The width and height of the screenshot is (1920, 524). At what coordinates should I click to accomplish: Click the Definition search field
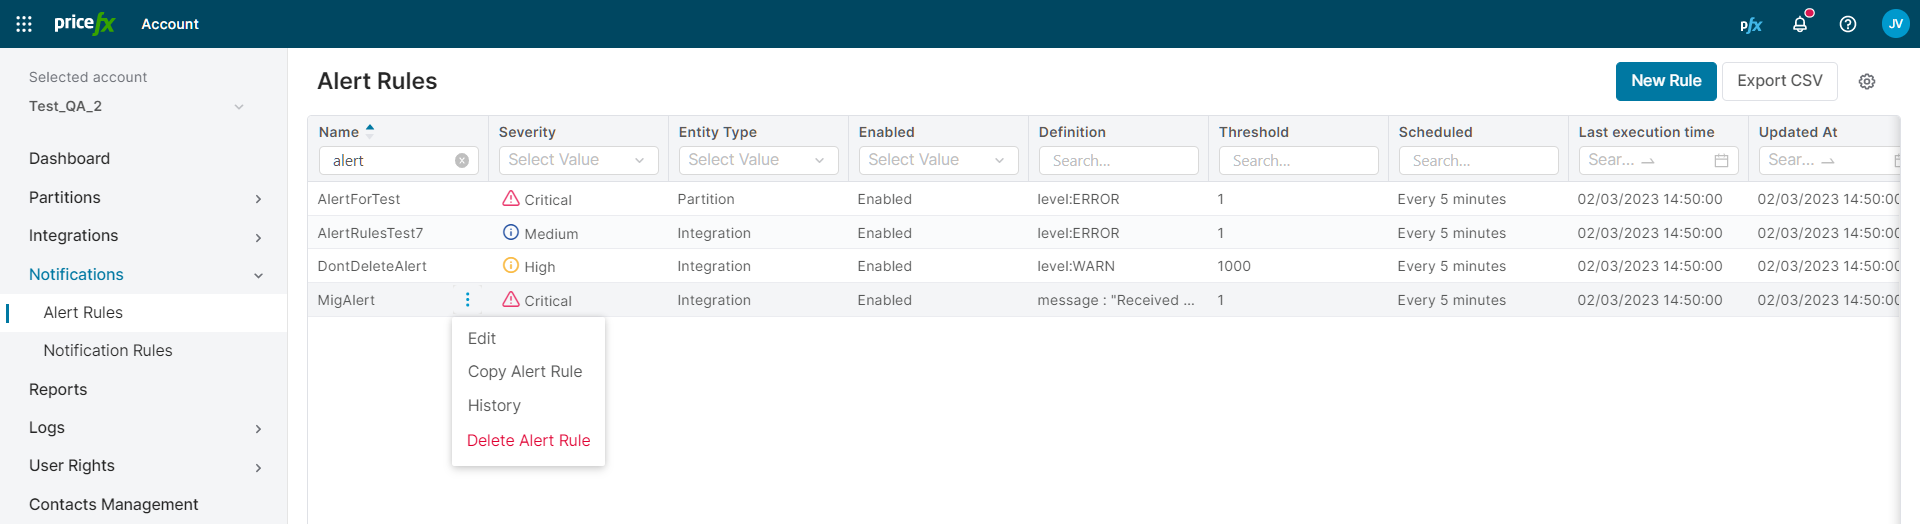coord(1118,161)
